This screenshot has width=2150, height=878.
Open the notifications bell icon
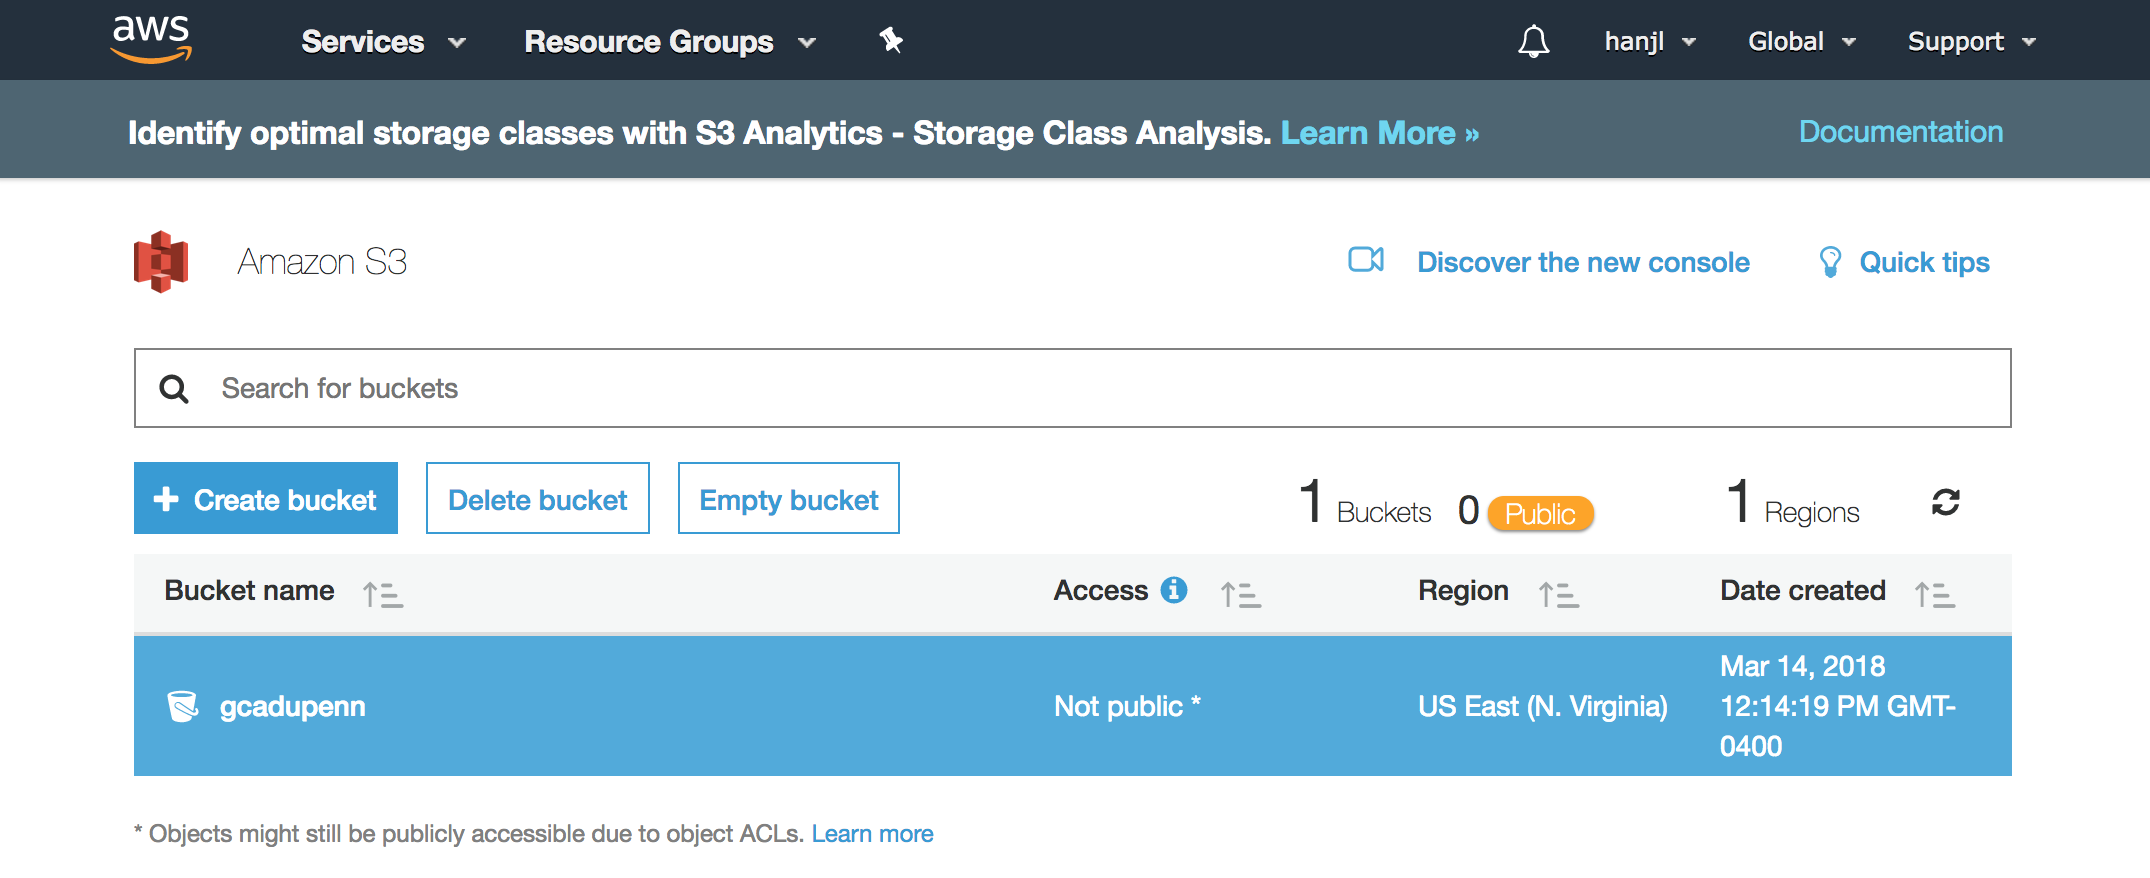click(1533, 42)
